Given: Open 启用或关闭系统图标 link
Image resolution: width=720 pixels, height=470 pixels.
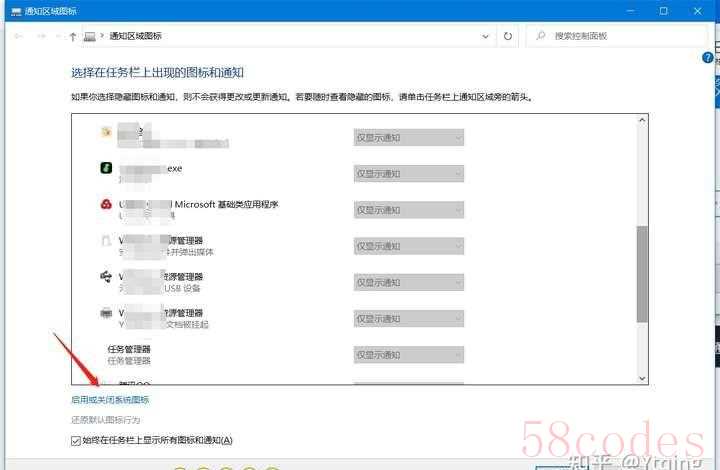Looking at the screenshot, I should (110, 400).
